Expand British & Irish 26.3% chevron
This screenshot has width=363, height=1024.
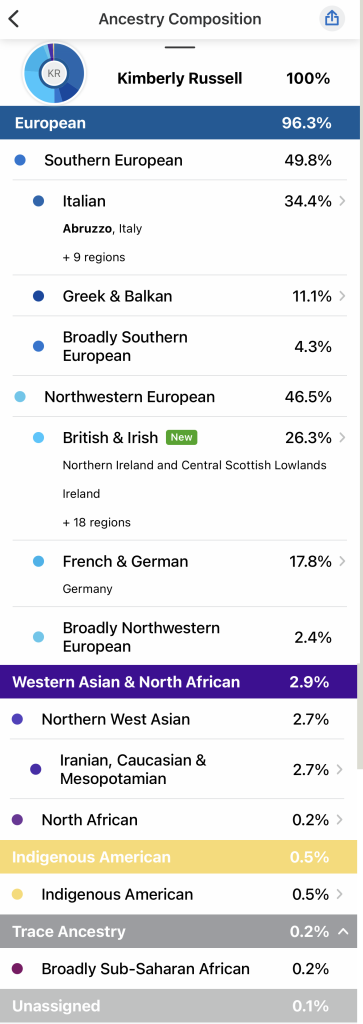(x=342, y=438)
